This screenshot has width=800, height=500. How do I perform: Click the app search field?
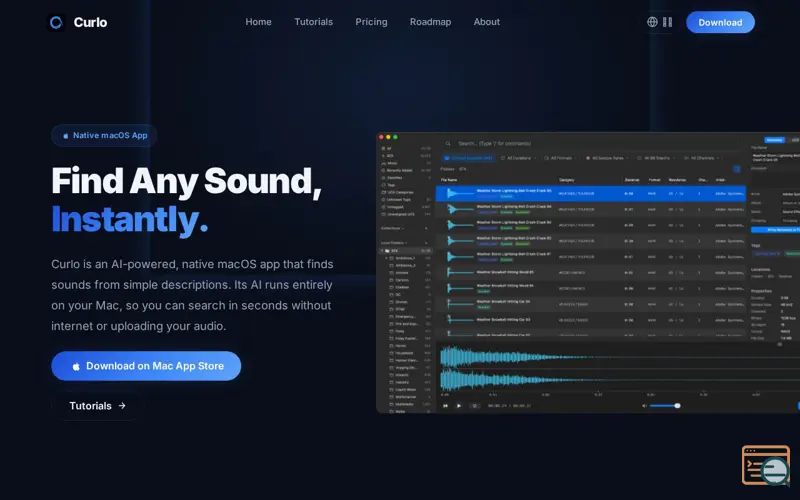(592, 144)
